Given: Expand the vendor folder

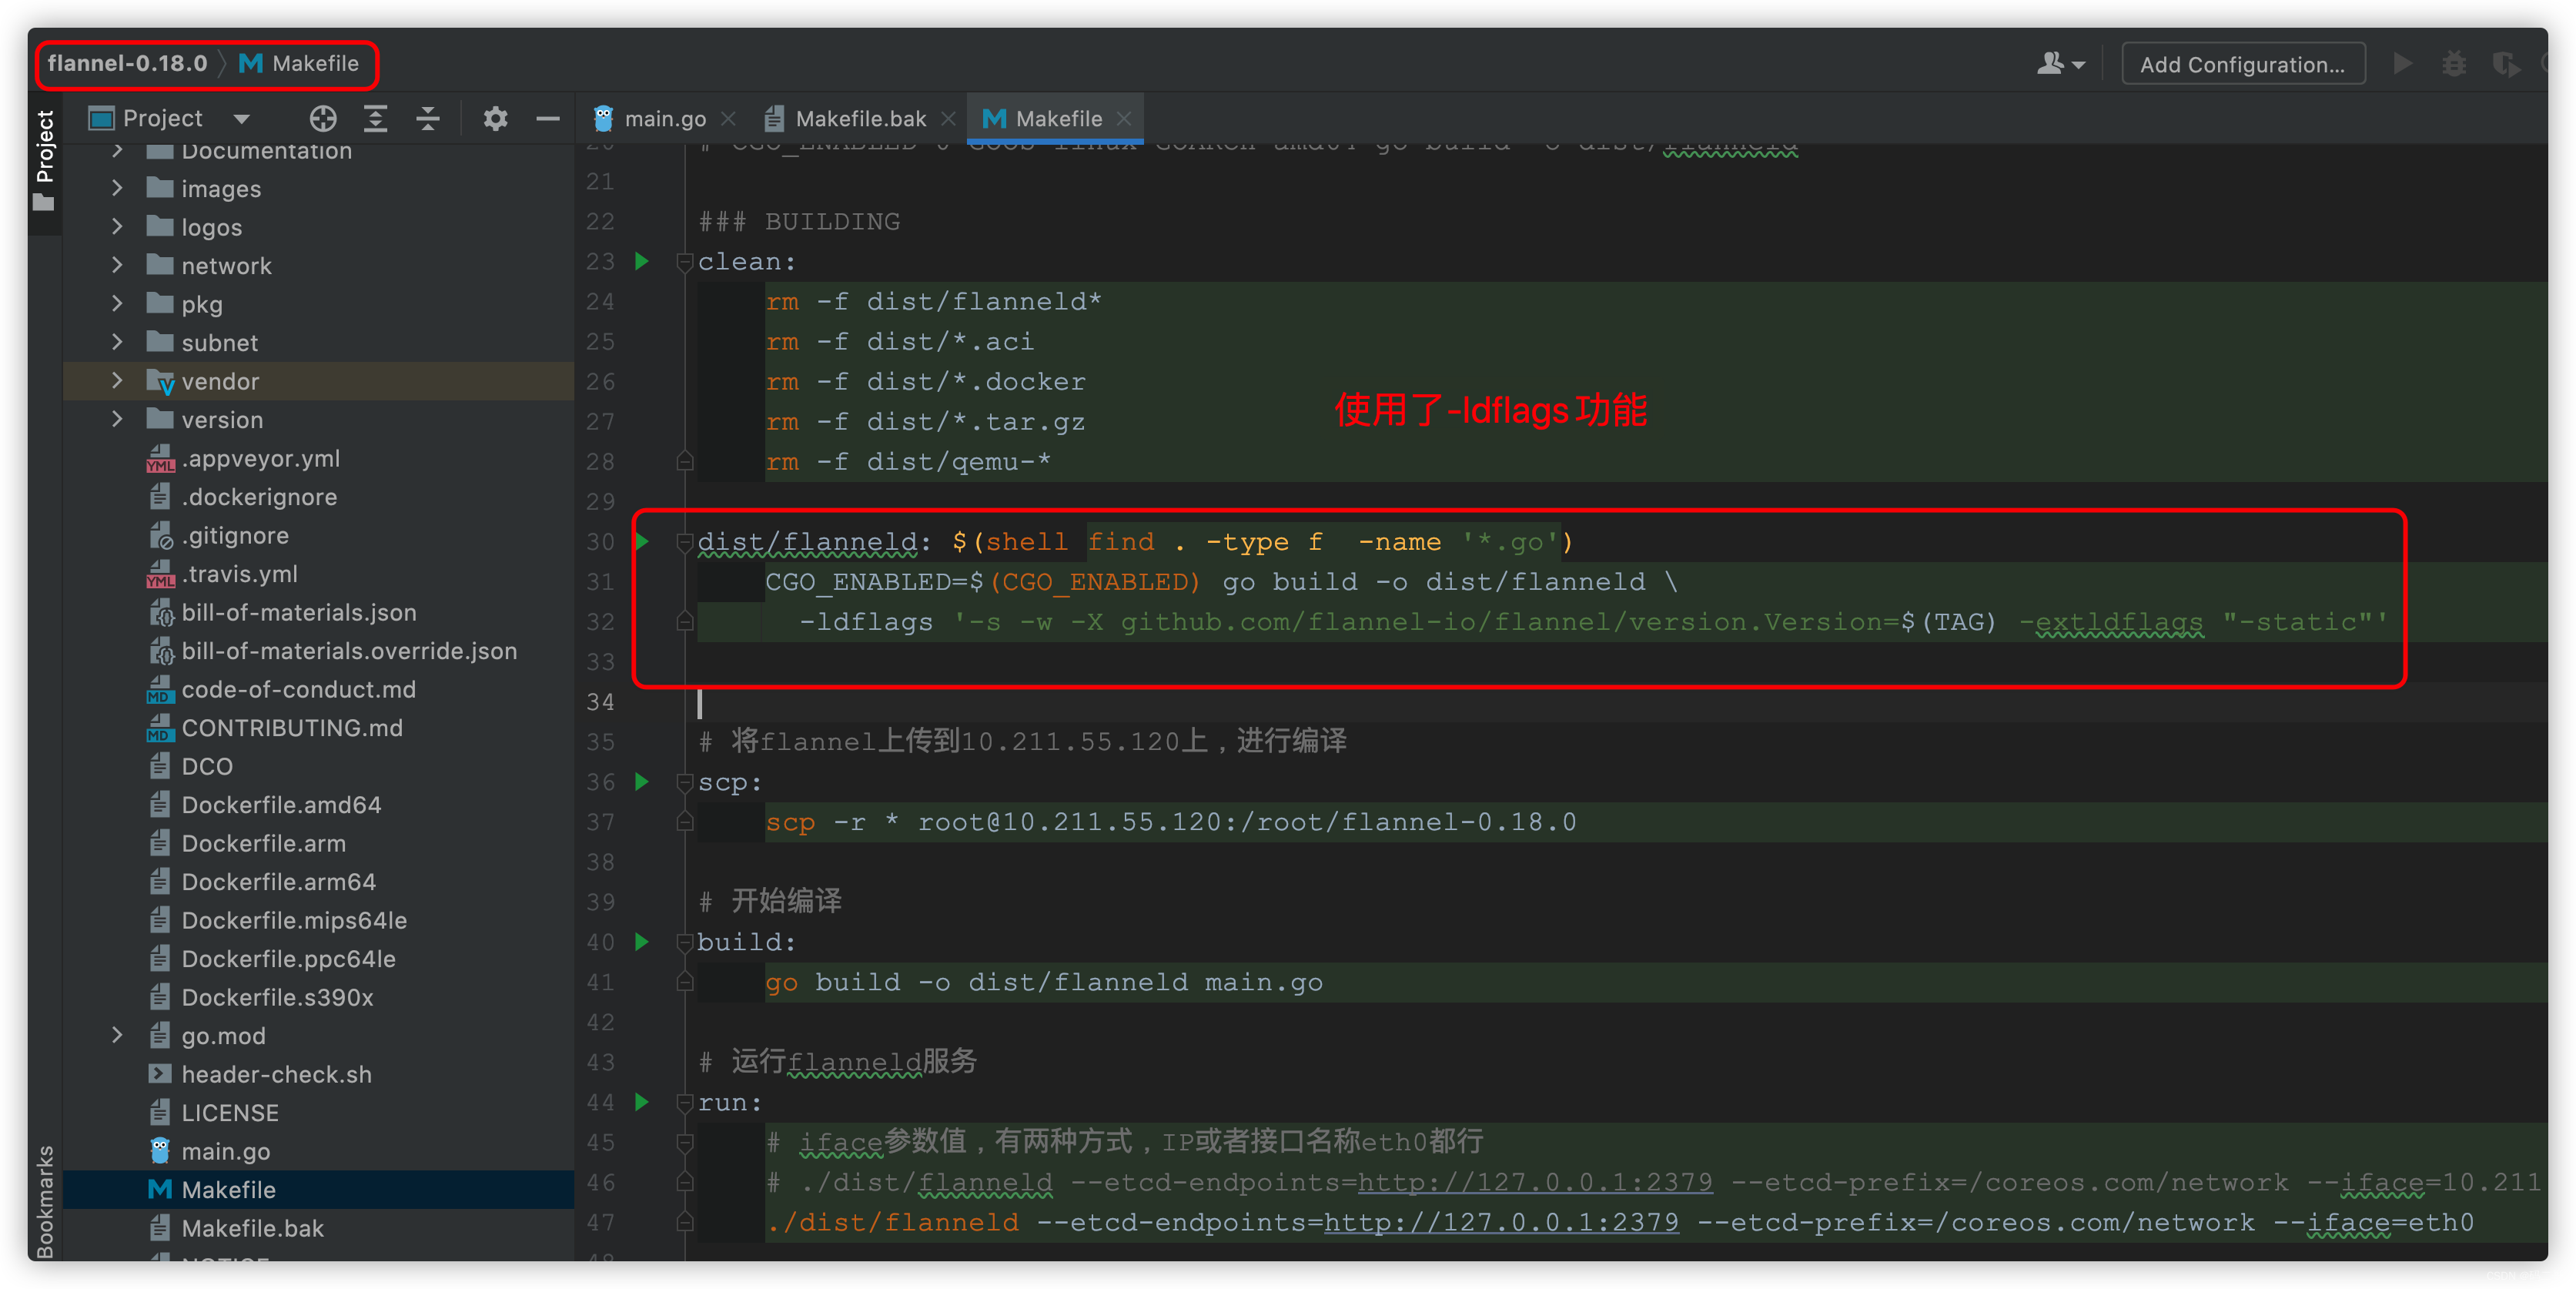Looking at the screenshot, I should pyautogui.click(x=117, y=381).
